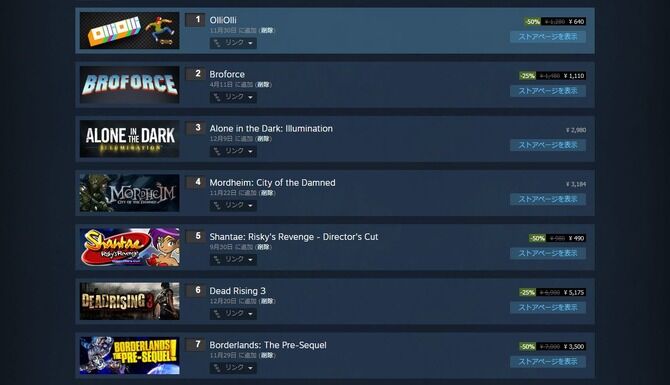Click the link icon under Alone in the Dark
This screenshot has width=670, height=385.
[217, 151]
